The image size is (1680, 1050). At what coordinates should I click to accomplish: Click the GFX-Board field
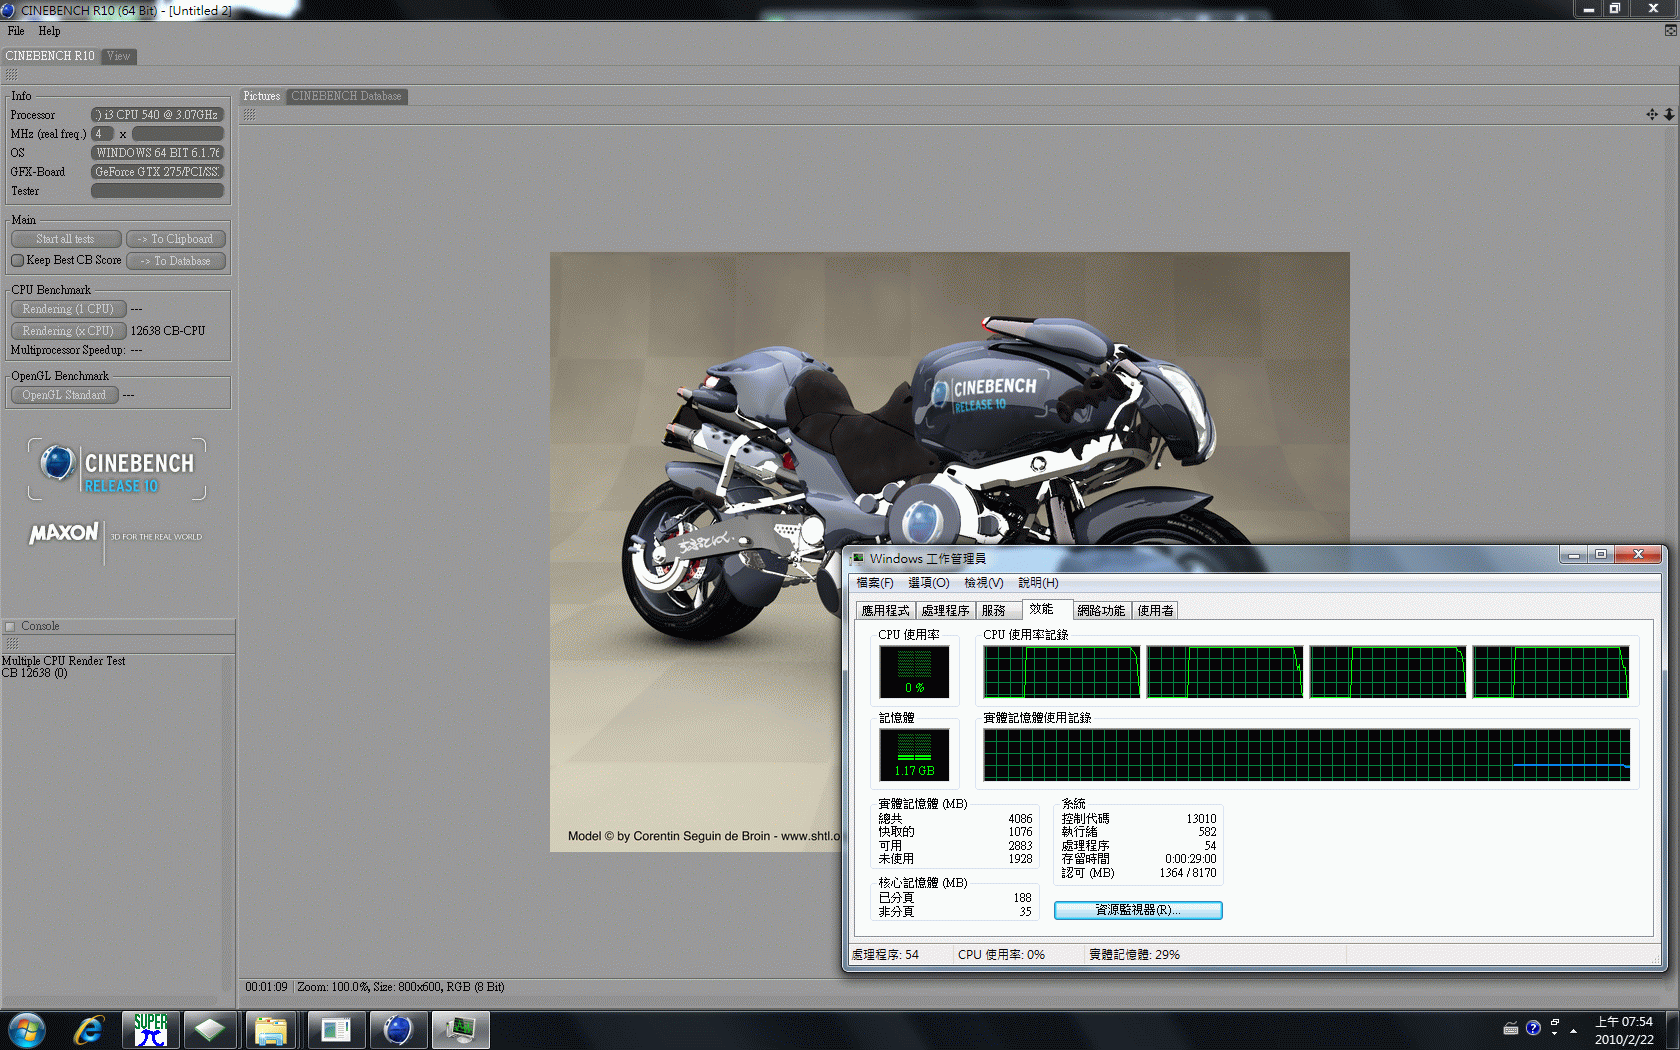[x=157, y=172]
